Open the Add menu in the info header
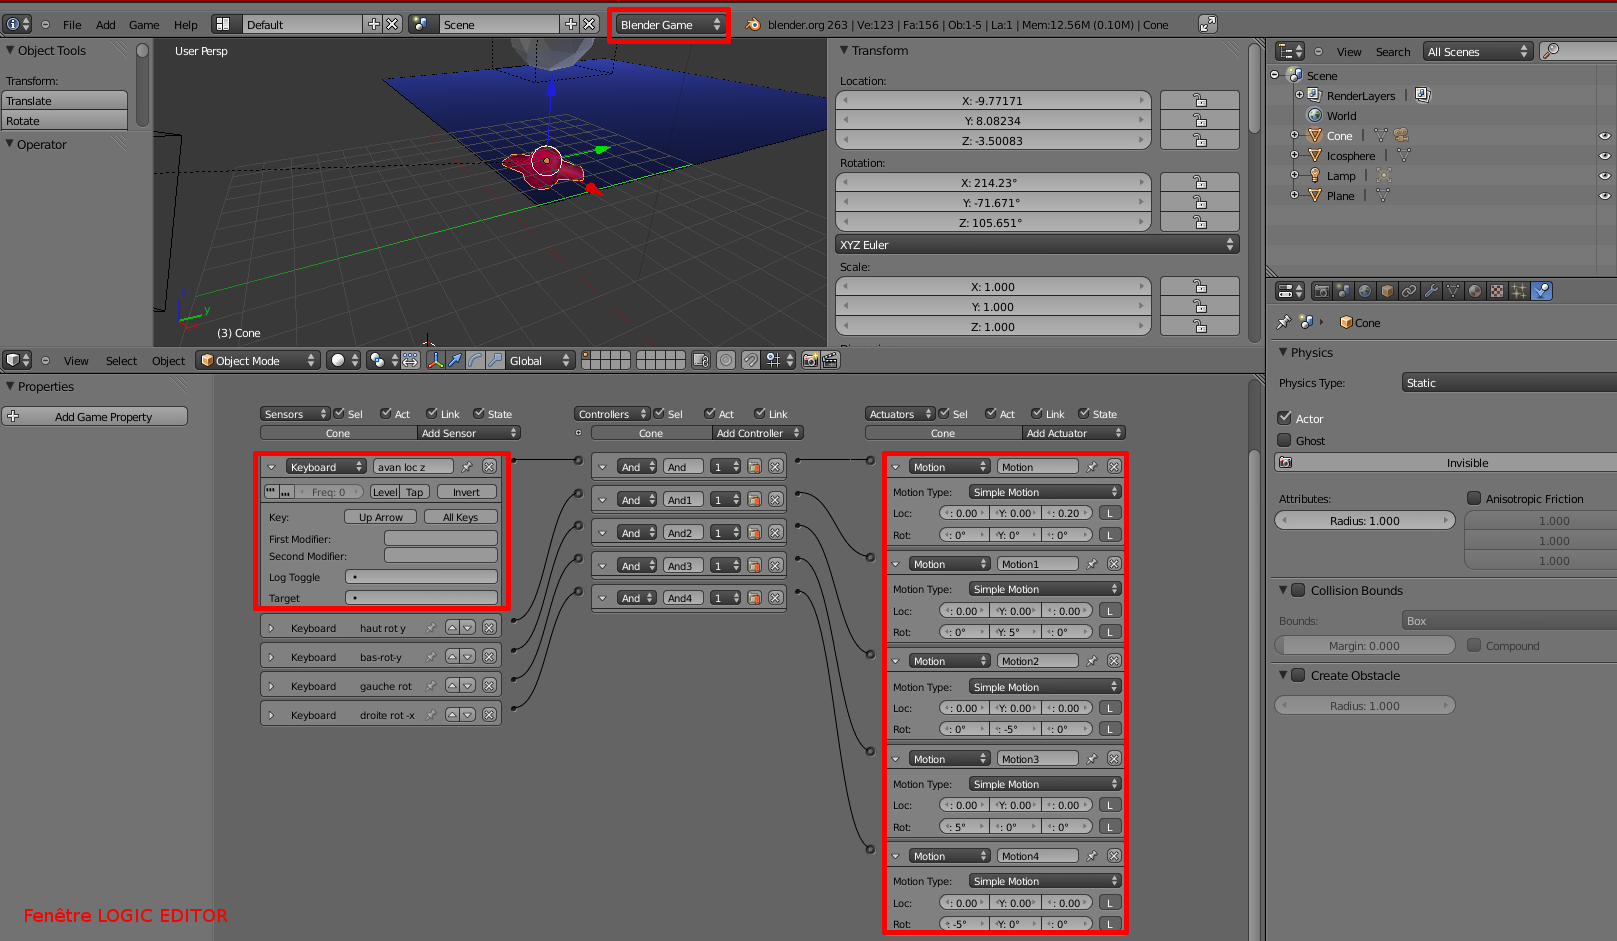The image size is (1617, 941). pyautogui.click(x=105, y=25)
